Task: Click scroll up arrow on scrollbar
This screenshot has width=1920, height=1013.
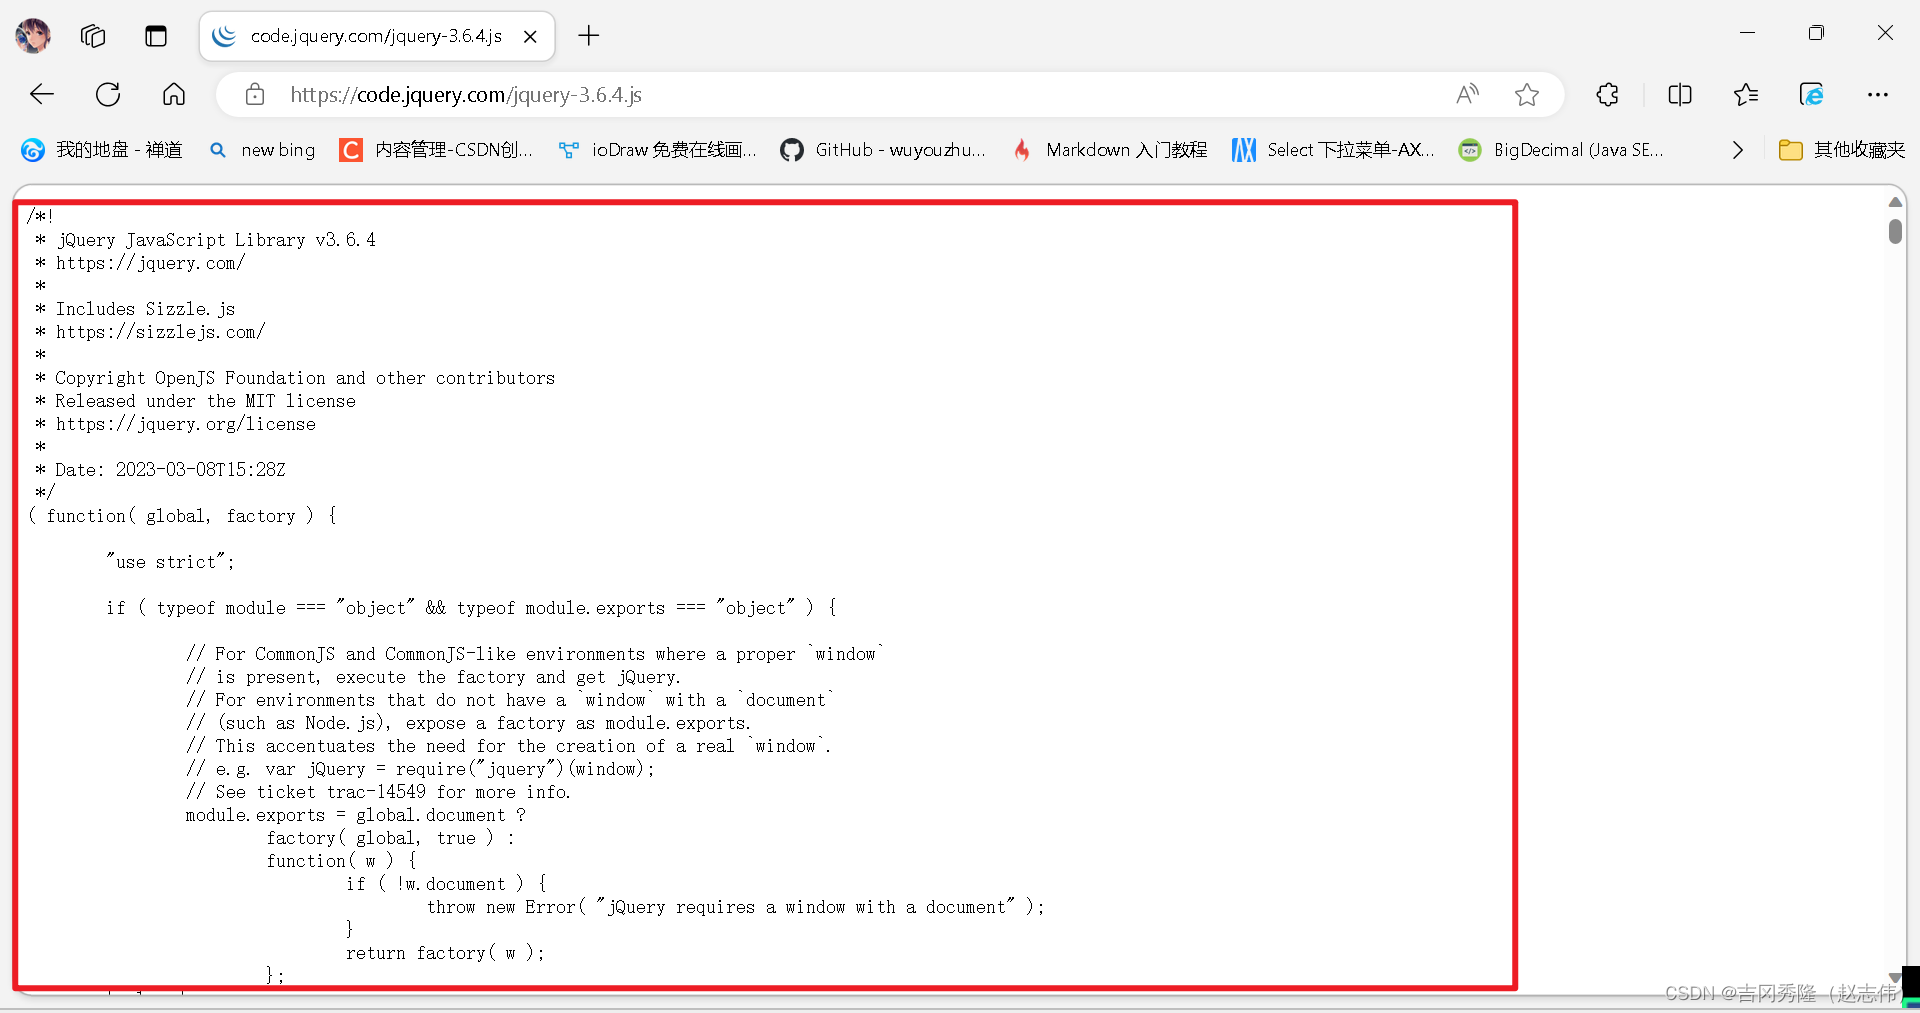Action: coord(1895,203)
